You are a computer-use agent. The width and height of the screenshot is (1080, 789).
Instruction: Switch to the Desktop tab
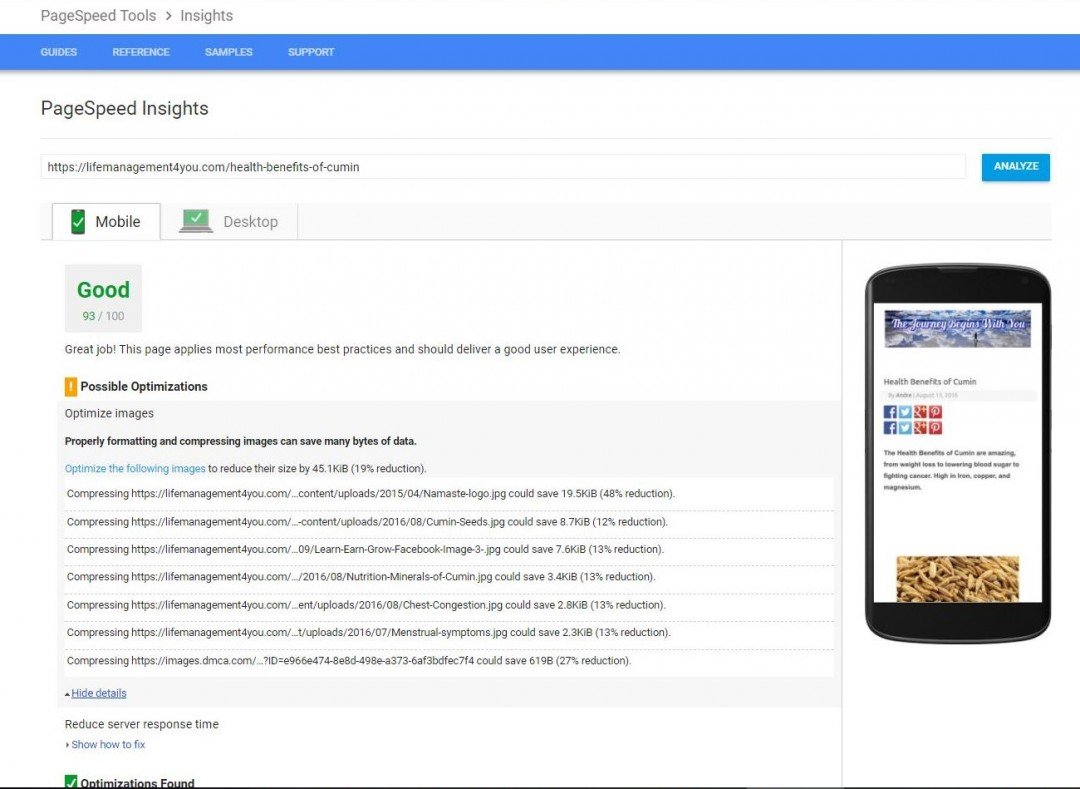(229, 222)
